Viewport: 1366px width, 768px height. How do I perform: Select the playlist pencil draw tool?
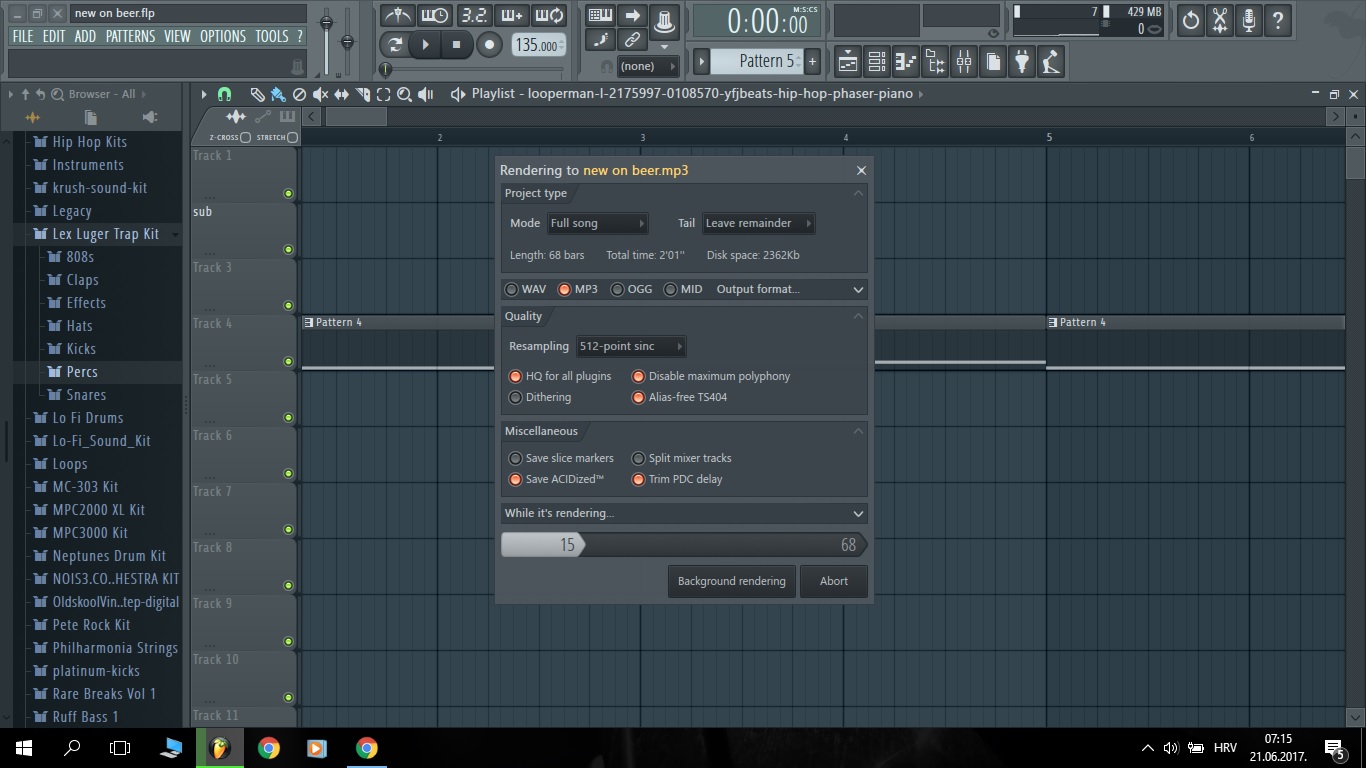(x=257, y=94)
